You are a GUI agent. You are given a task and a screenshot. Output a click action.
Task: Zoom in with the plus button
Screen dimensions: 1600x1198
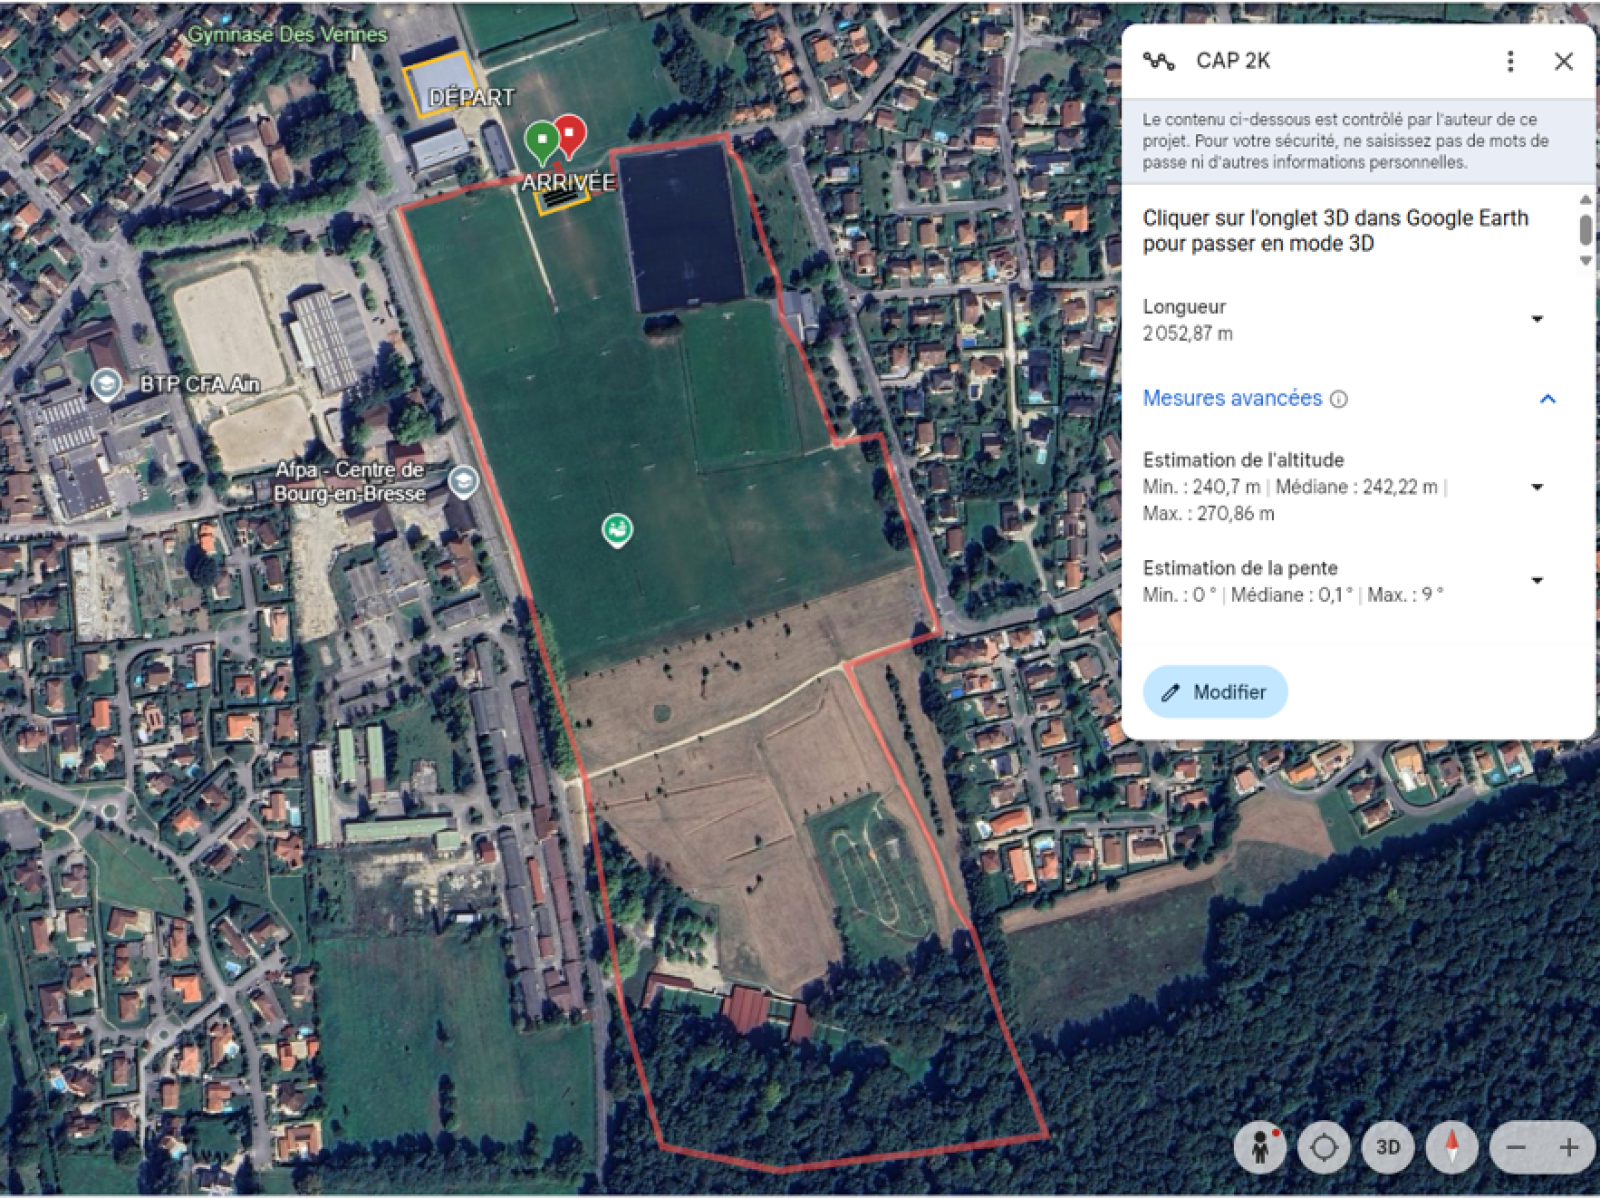click(1569, 1148)
